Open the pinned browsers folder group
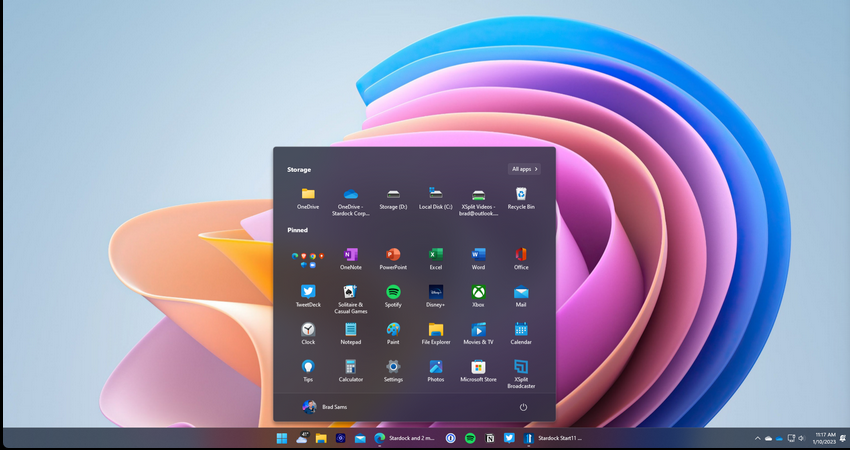Viewport: 850px width, 450px height. tap(308, 257)
